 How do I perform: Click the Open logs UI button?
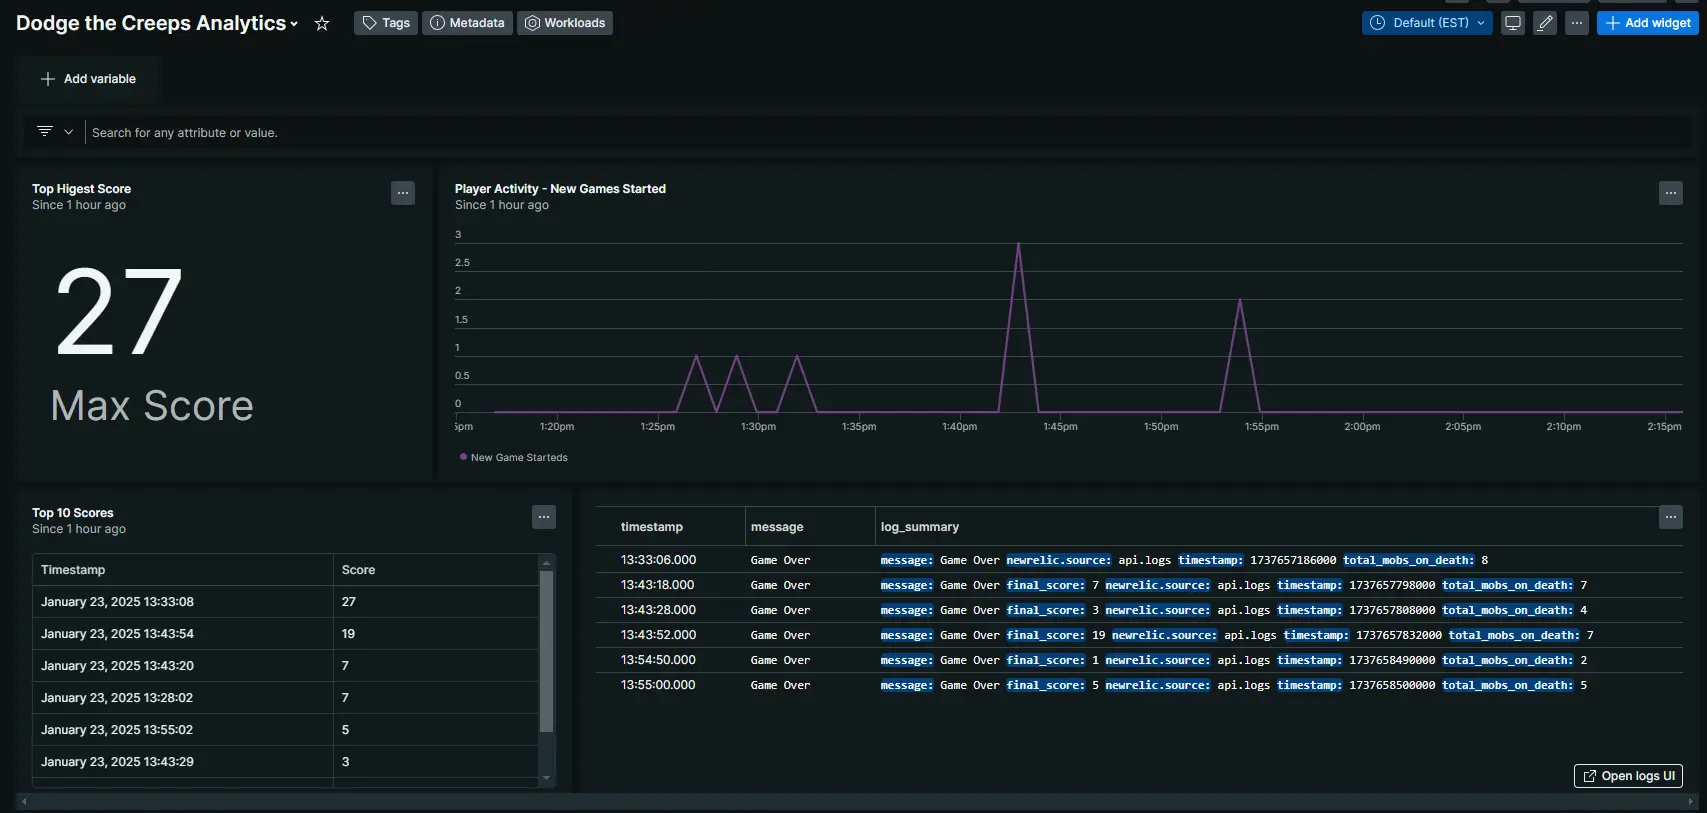tap(1628, 776)
